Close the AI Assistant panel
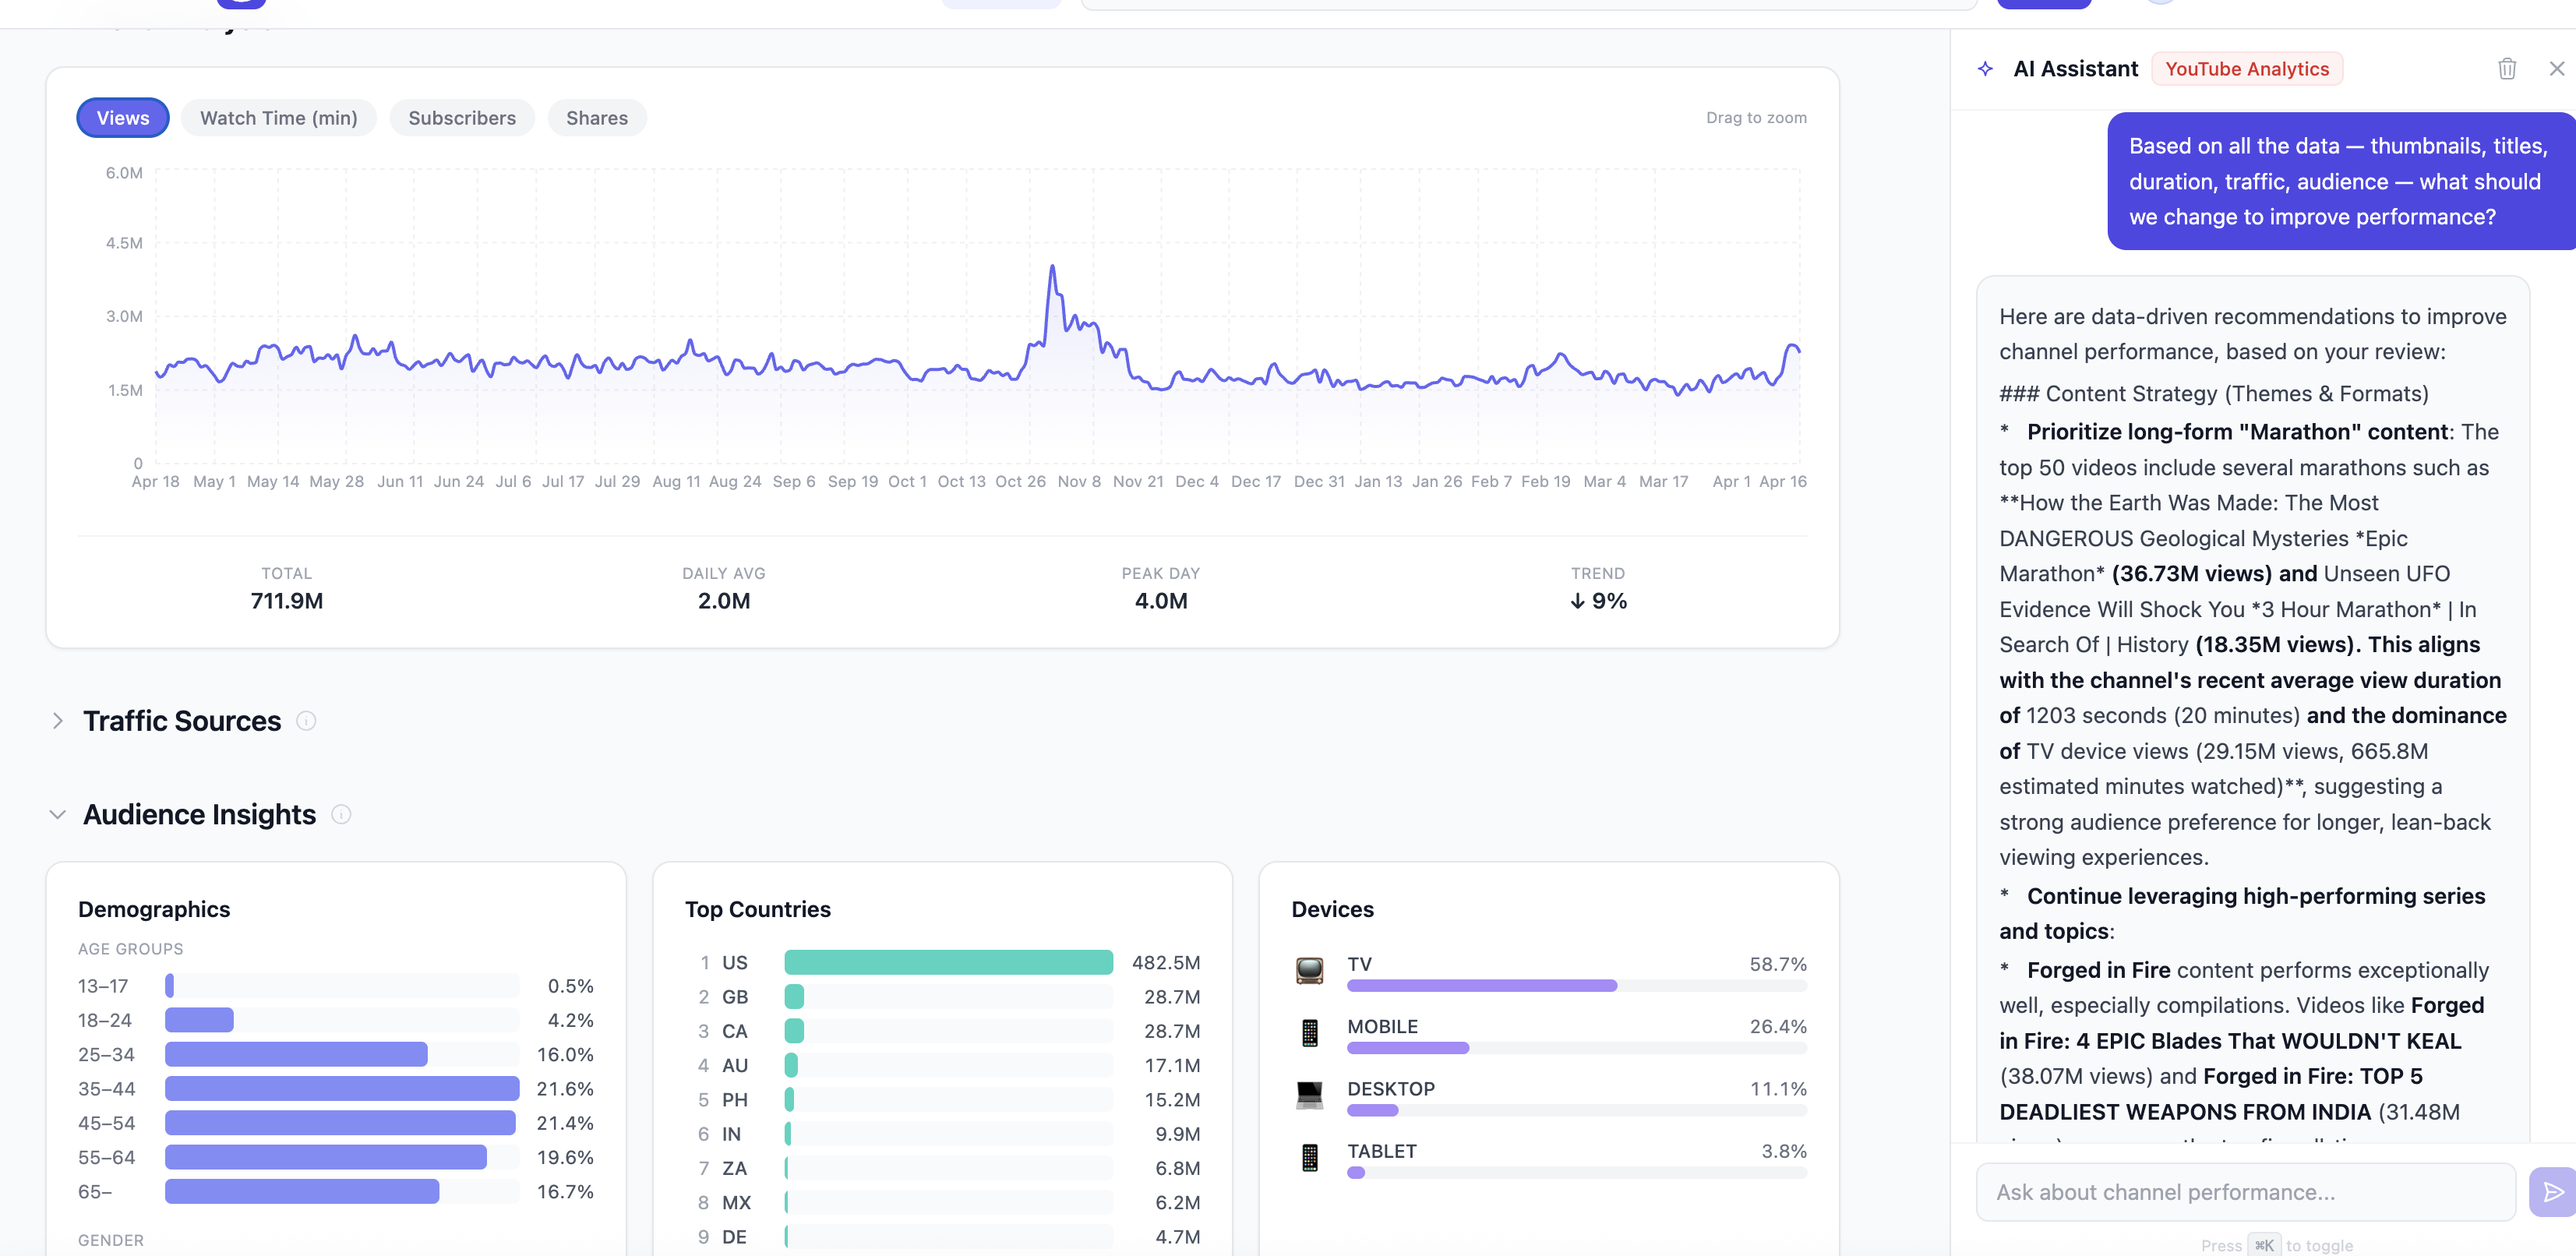This screenshot has height=1256, width=2576. [2556, 68]
